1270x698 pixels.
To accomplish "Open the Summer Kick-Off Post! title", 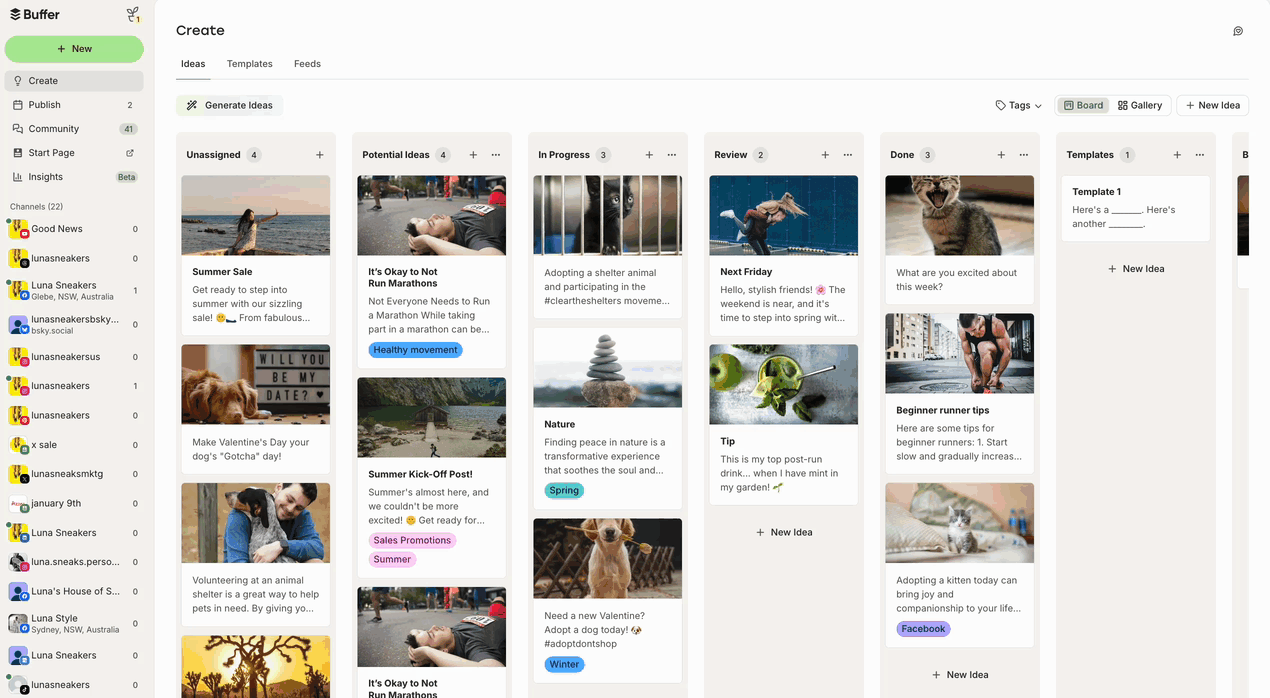I will tap(420, 475).
